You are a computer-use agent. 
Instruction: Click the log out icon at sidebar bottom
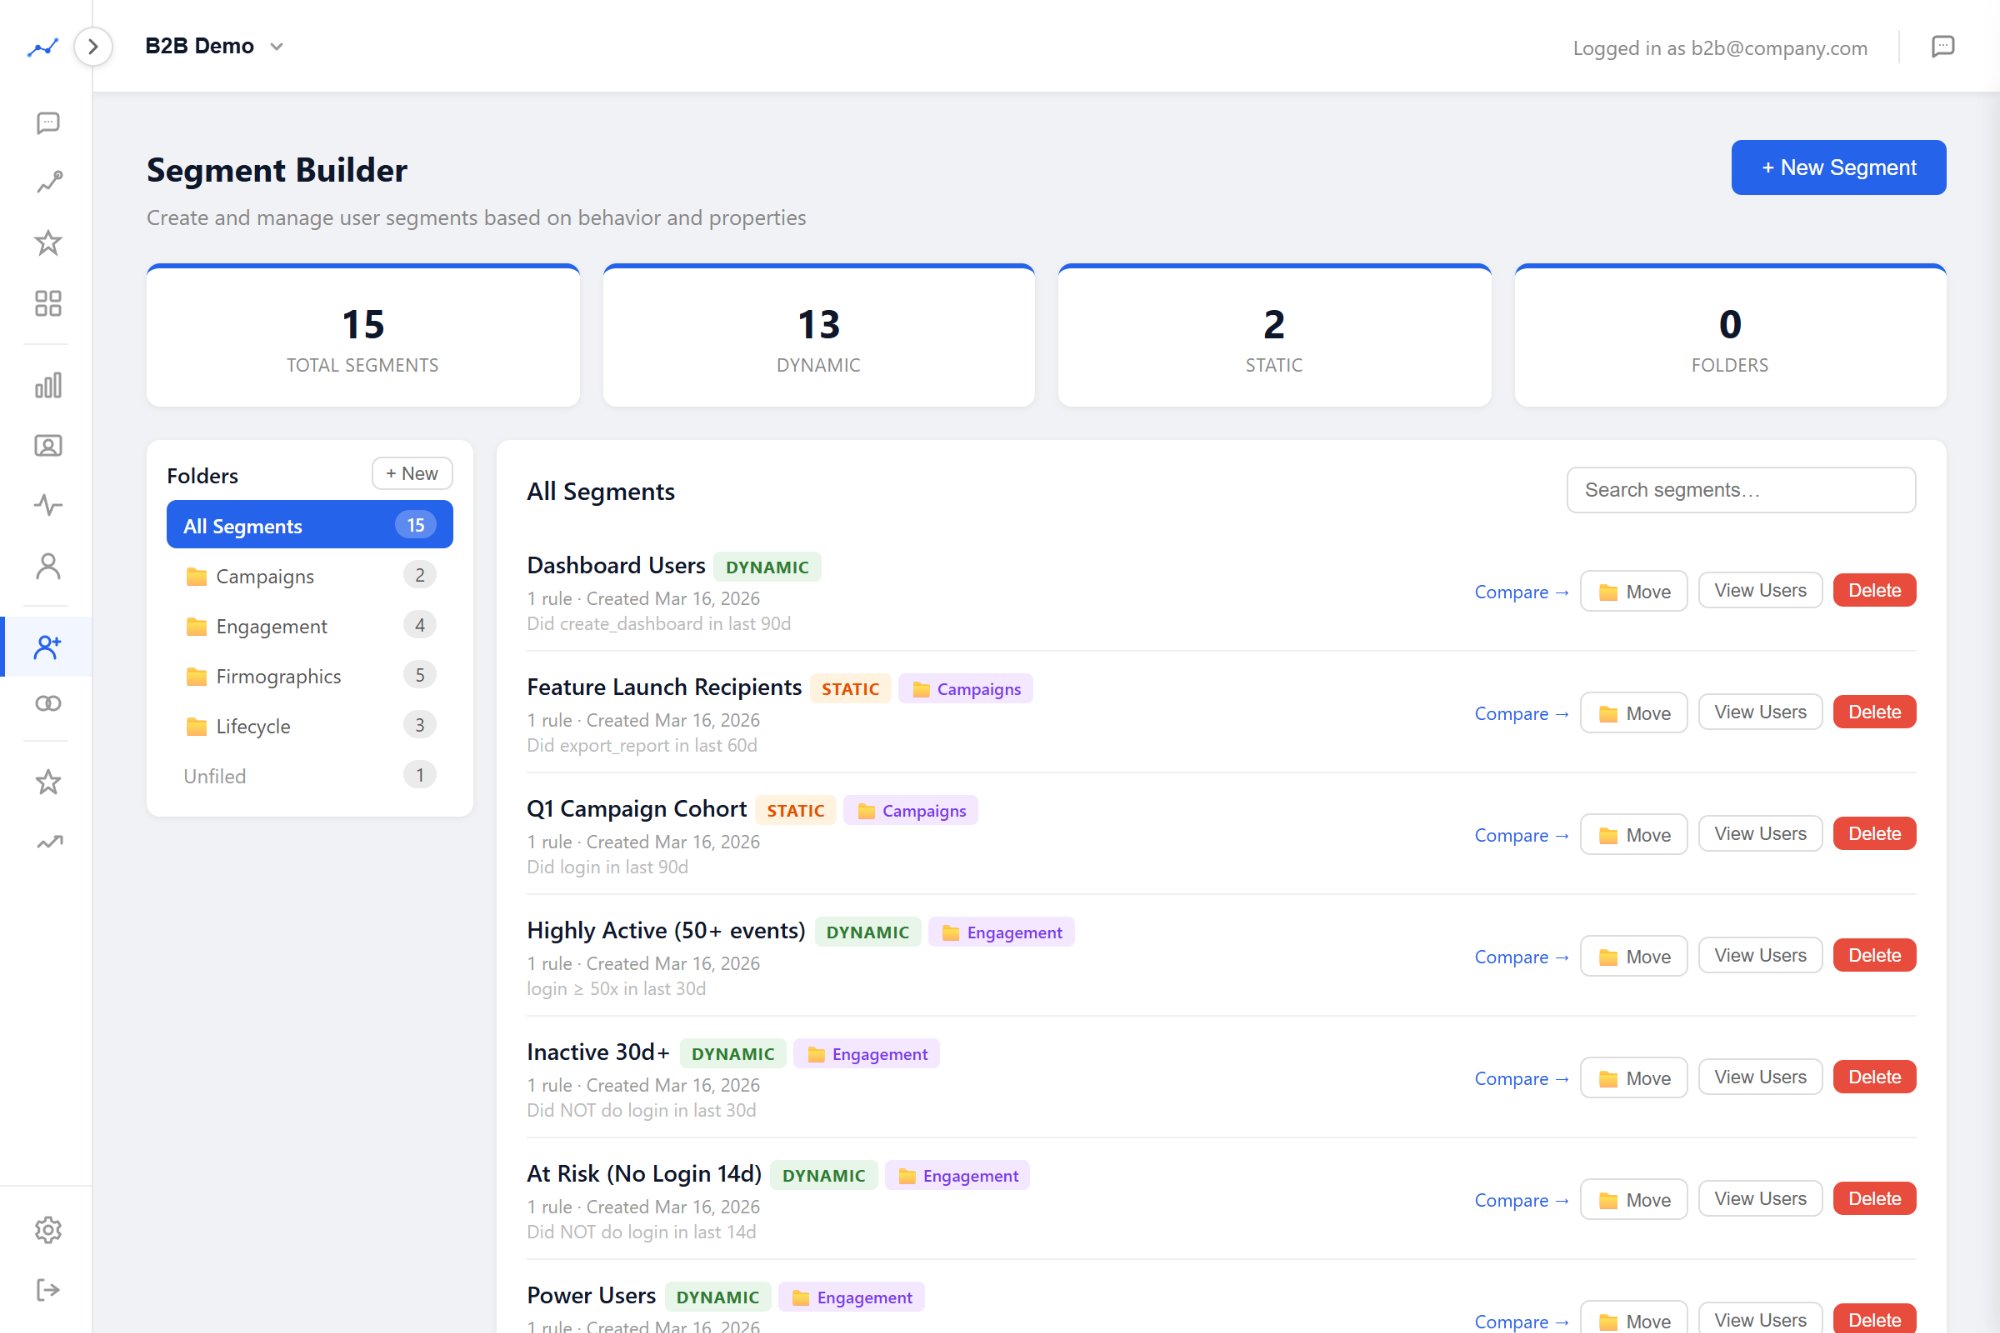coord(47,1288)
